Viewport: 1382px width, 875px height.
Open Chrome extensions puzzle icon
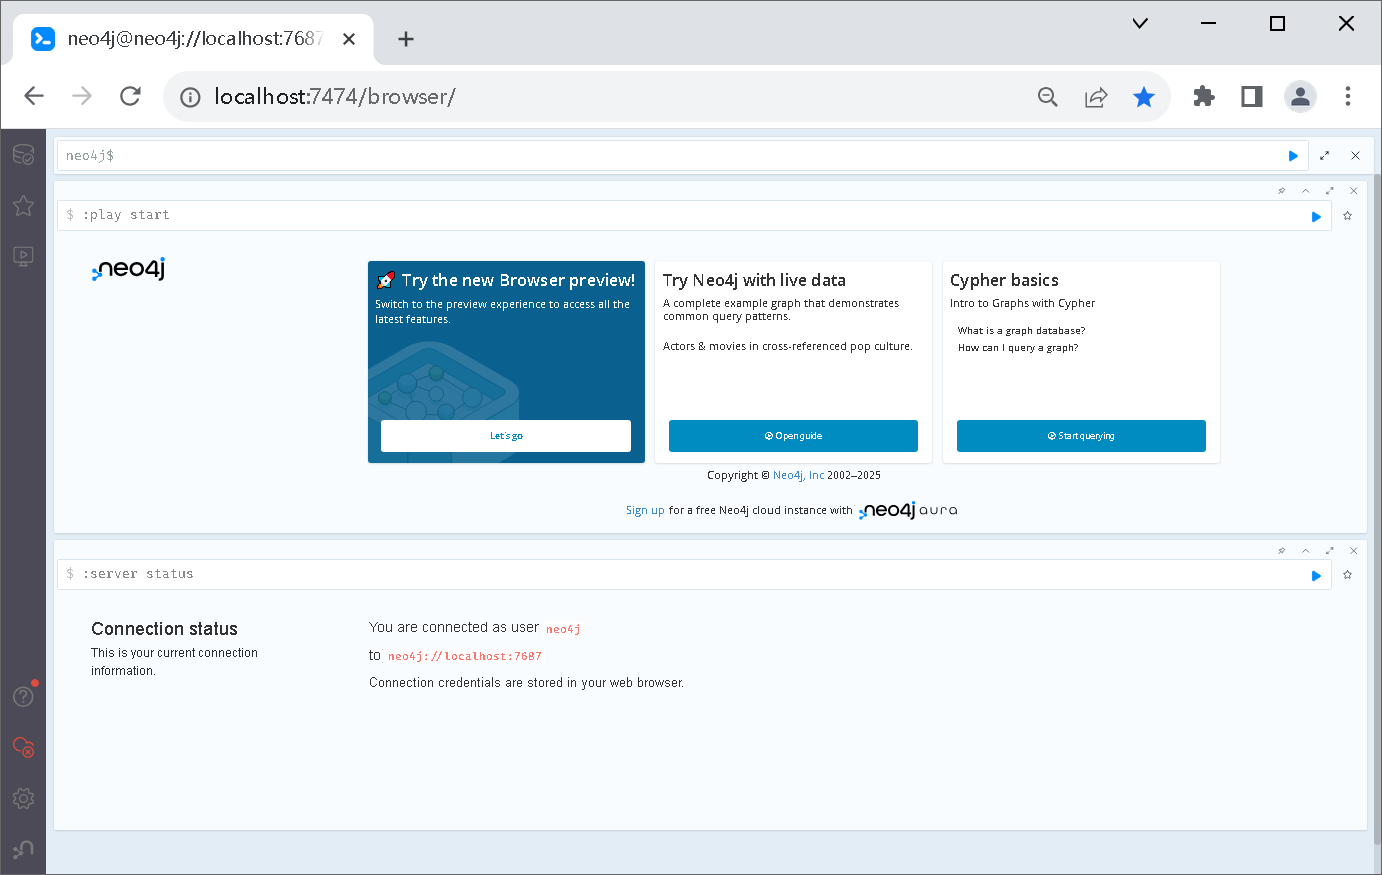1204,96
